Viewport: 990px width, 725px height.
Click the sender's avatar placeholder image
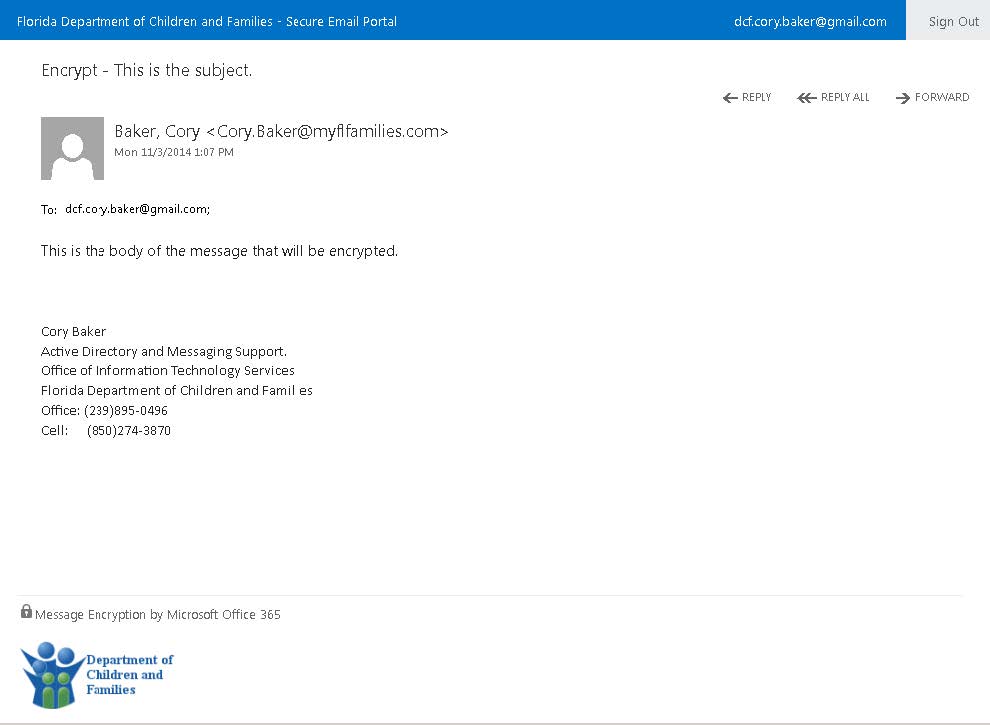coord(71,148)
